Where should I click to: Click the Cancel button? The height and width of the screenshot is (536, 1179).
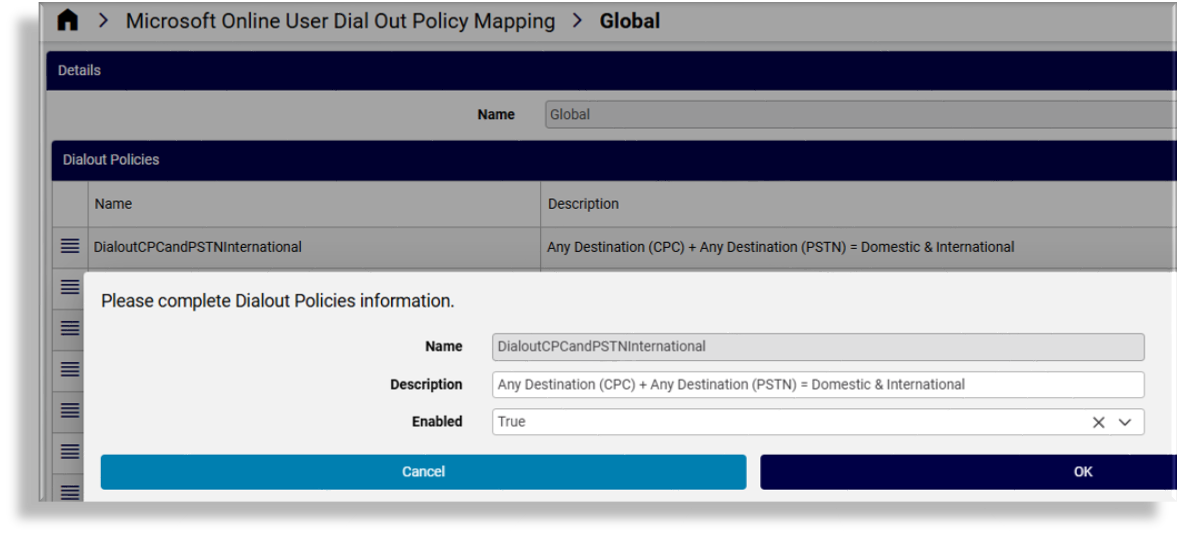click(x=423, y=472)
